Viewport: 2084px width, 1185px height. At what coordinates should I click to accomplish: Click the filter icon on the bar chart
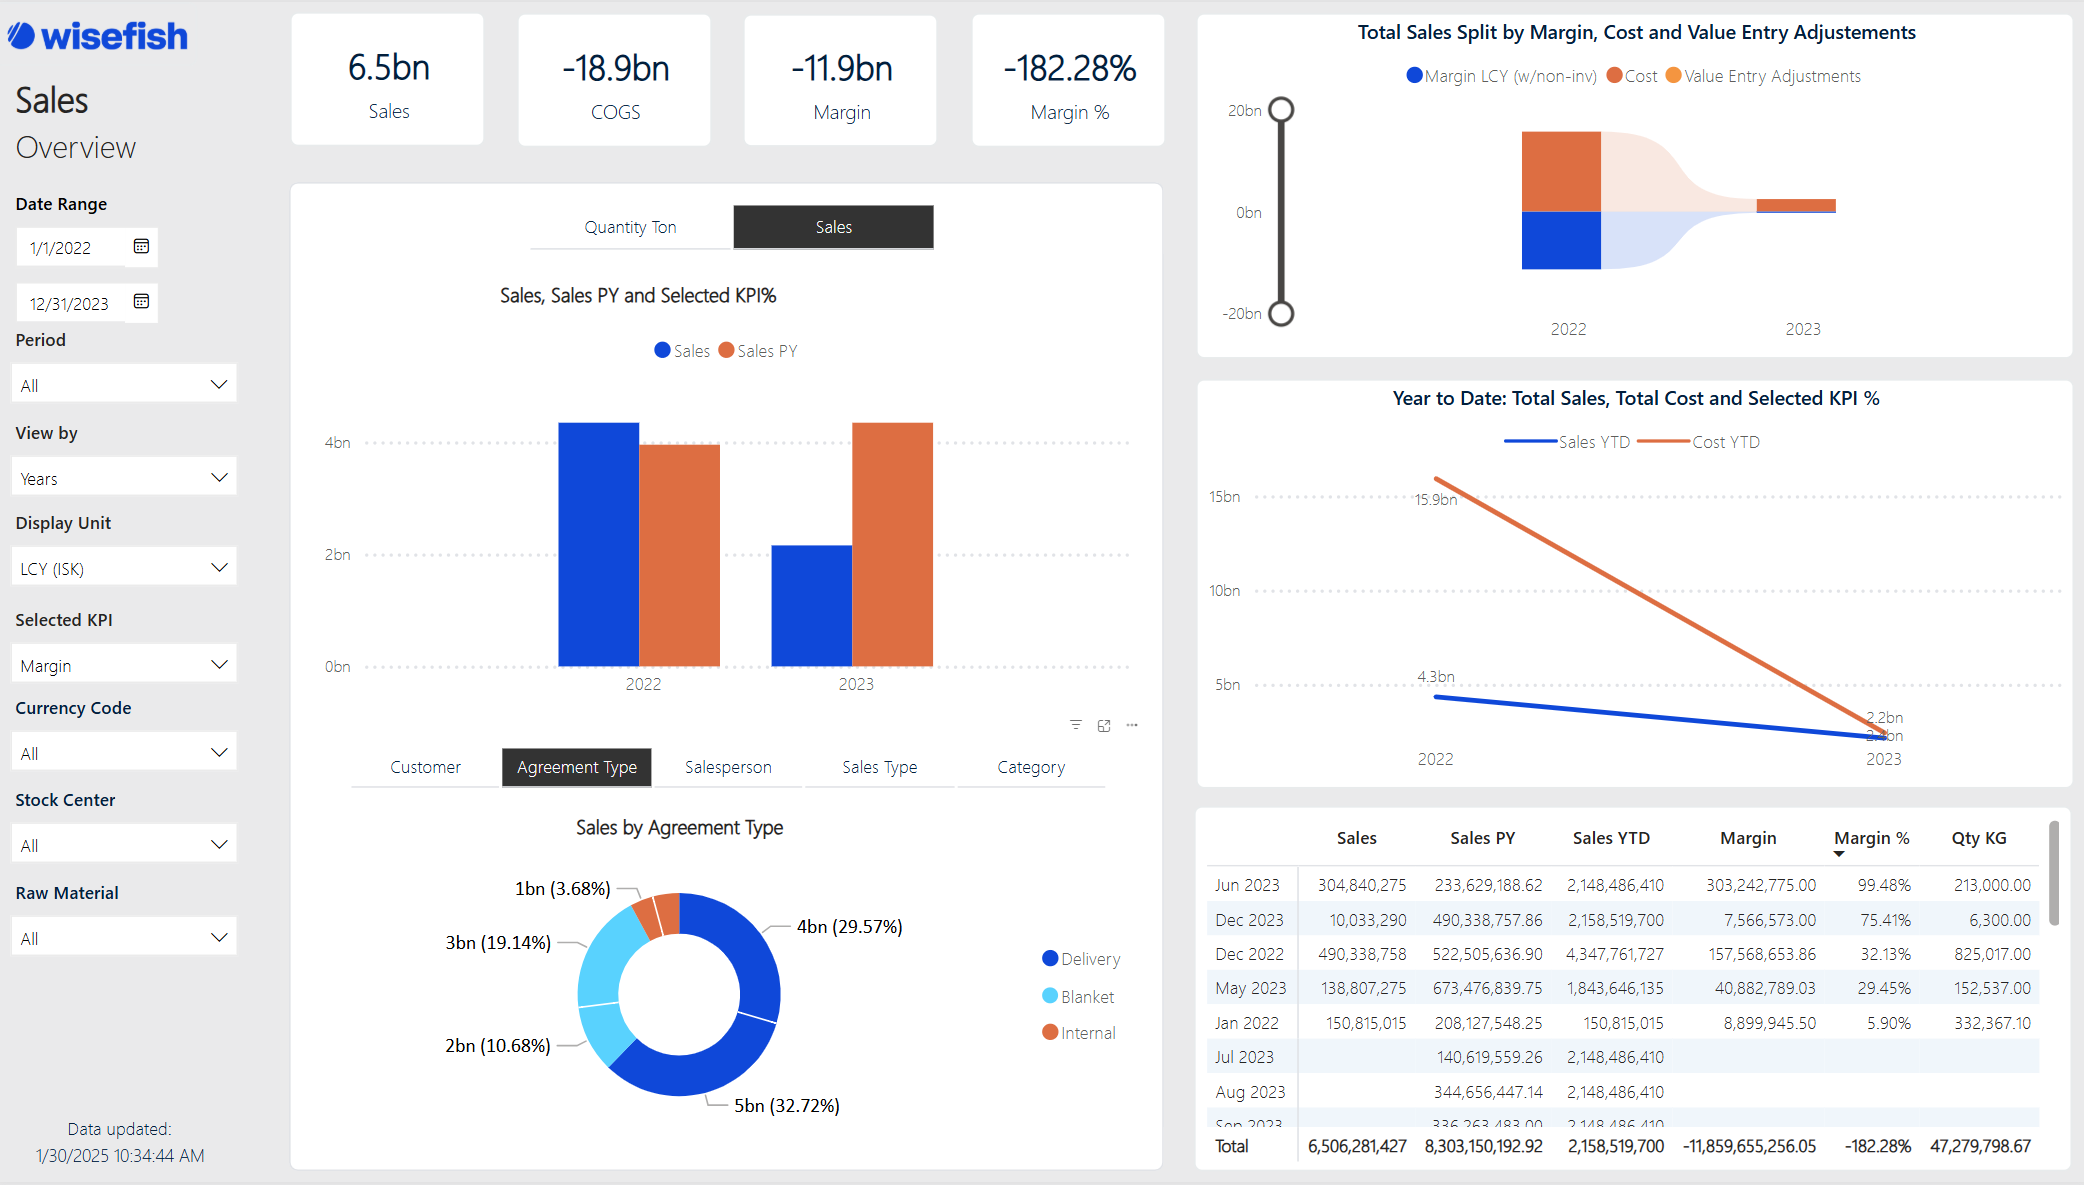tap(1075, 725)
